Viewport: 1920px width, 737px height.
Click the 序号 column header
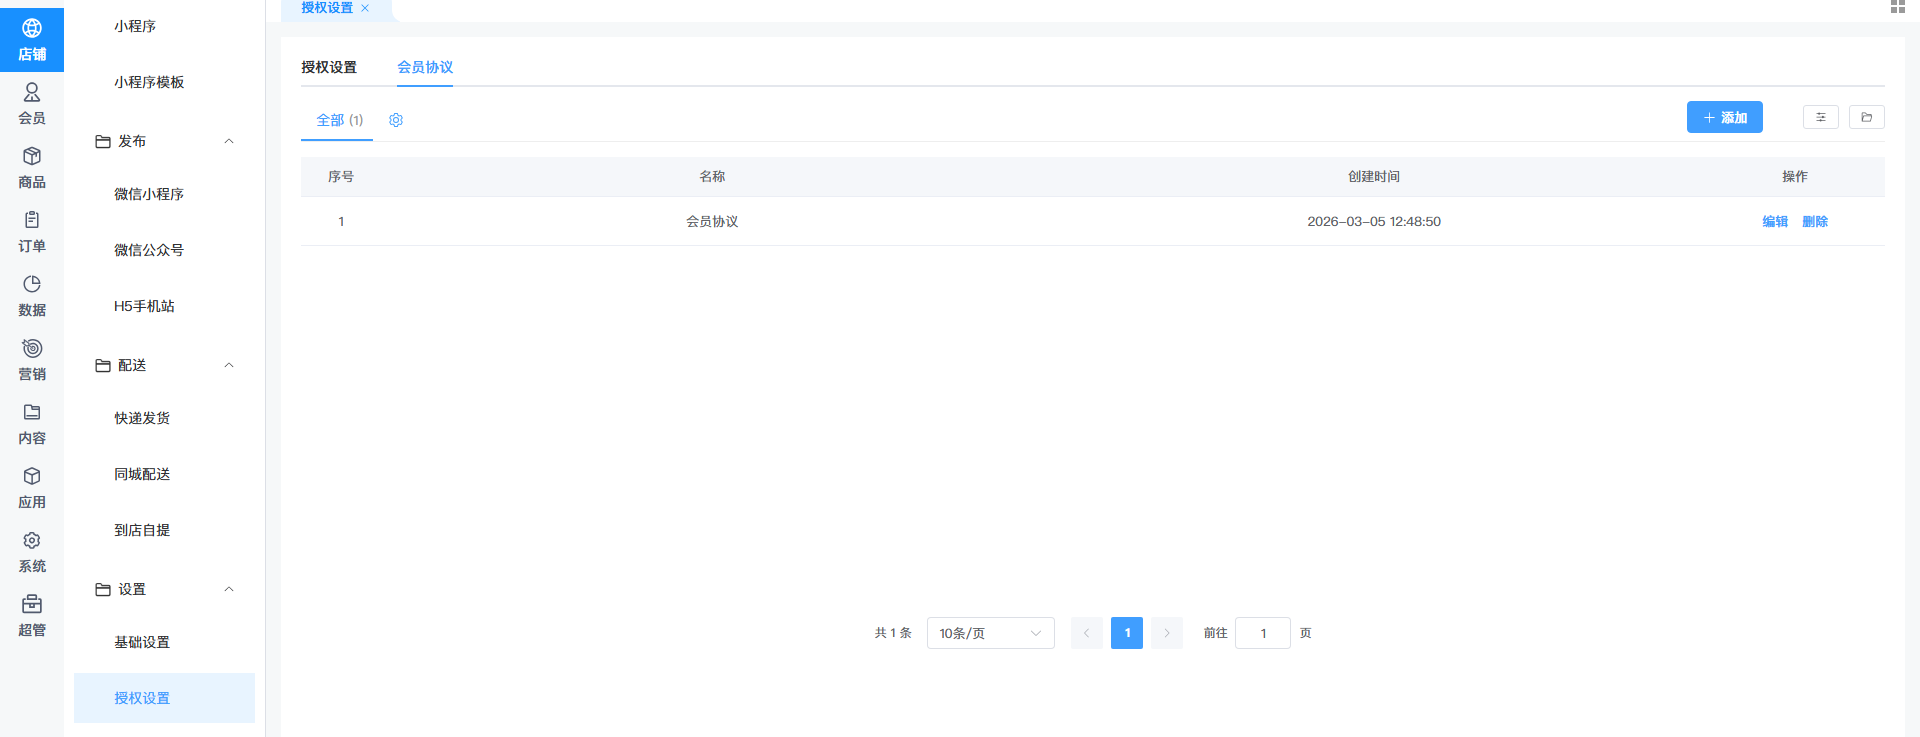(x=341, y=176)
